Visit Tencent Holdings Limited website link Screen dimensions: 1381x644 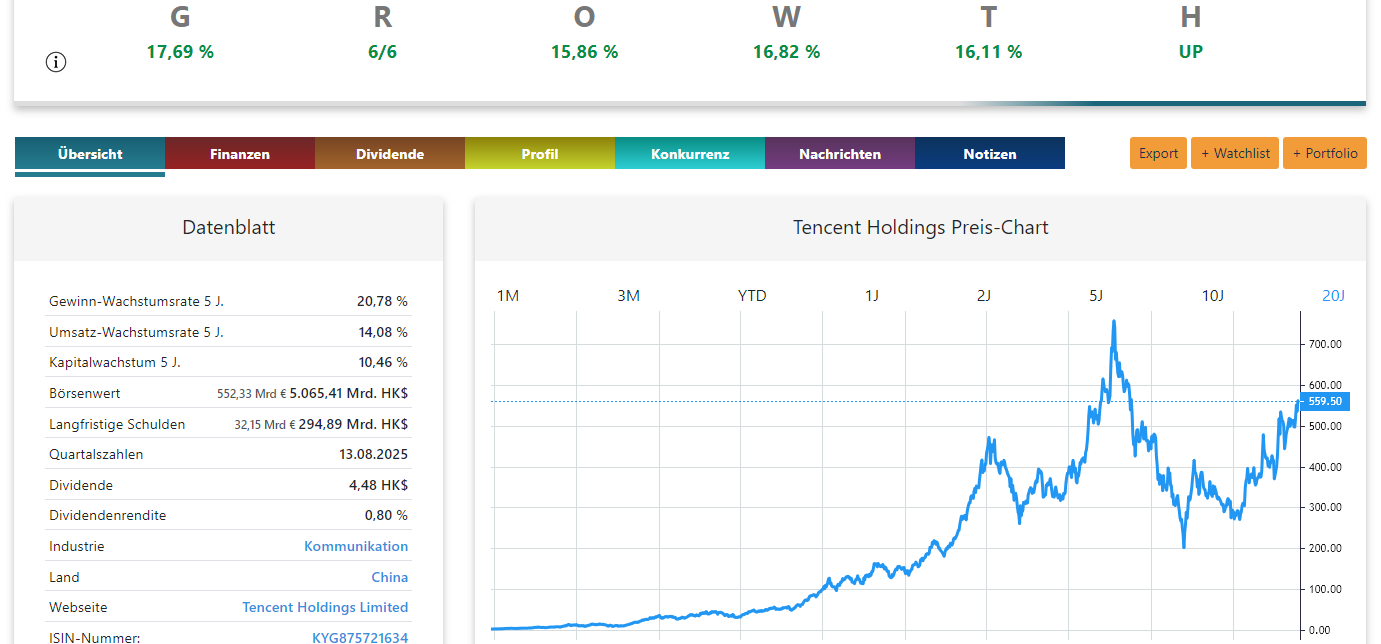click(x=325, y=607)
